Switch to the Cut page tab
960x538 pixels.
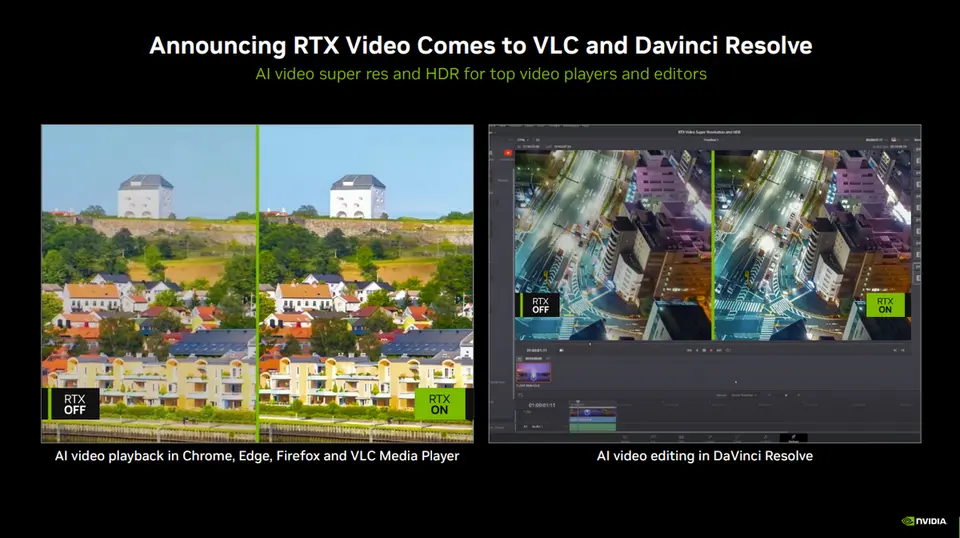pos(653,438)
